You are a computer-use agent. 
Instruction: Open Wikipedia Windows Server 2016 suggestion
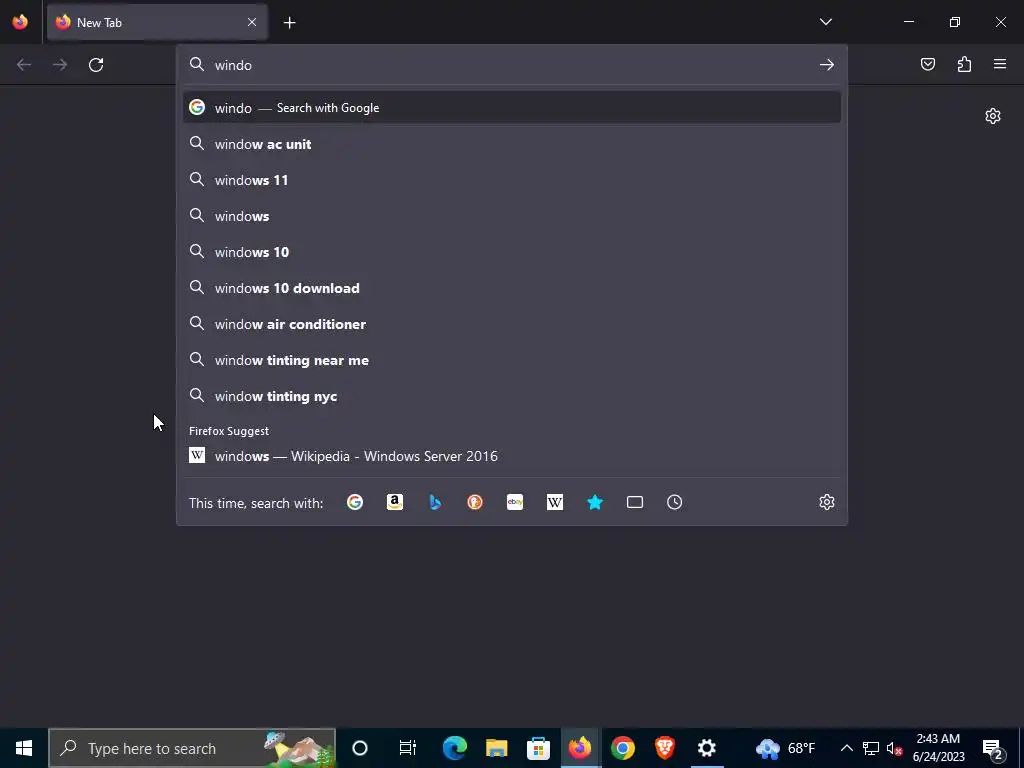click(x=512, y=456)
